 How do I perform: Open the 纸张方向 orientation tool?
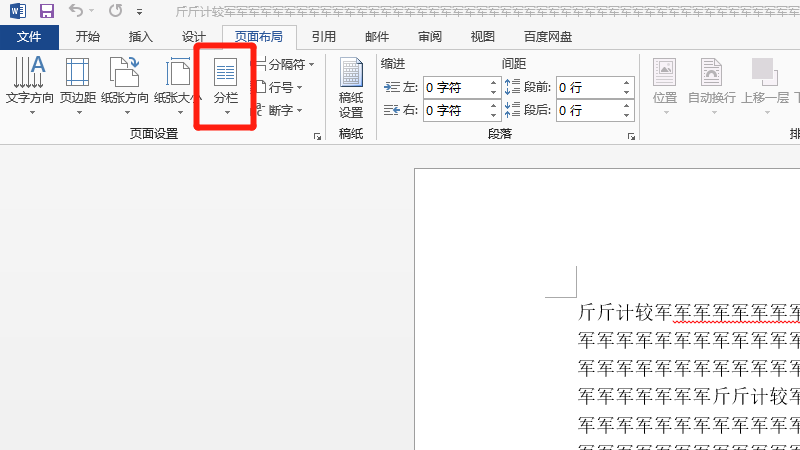125,85
